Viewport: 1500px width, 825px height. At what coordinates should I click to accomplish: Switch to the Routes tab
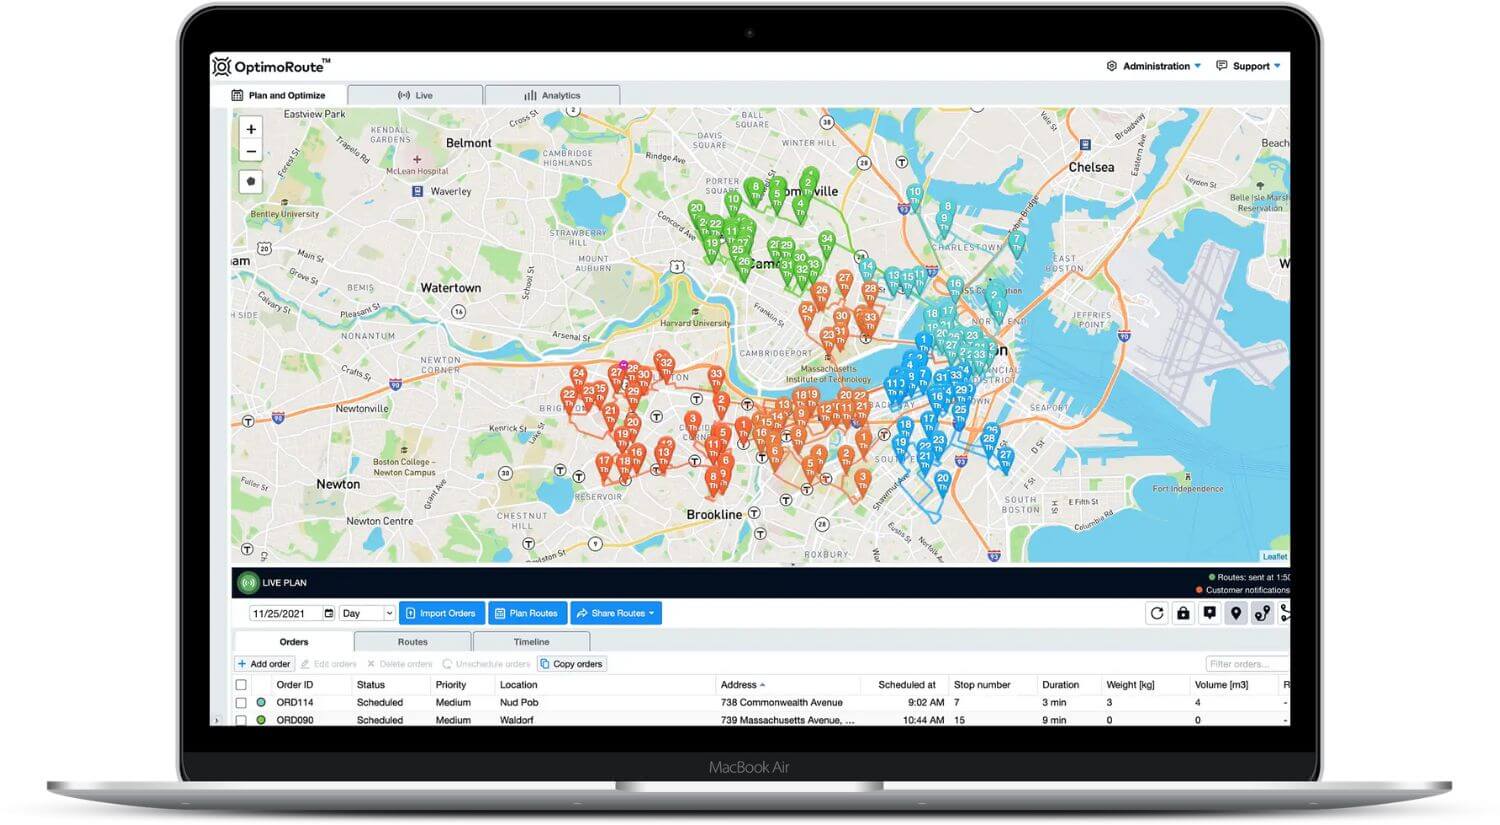tap(412, 641)
